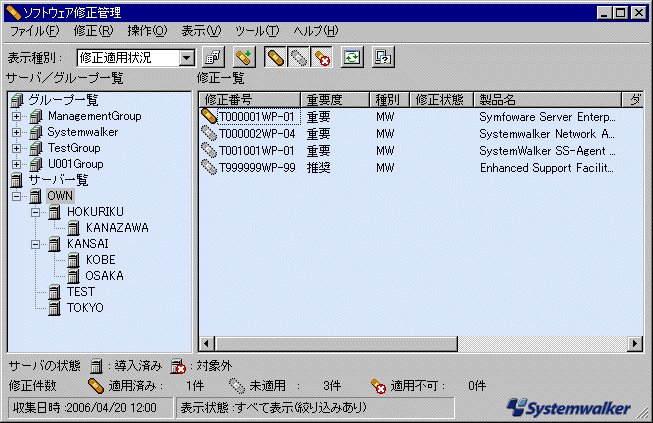Select the Systemwalker group in tree
Image resolution: width=653 pixels, height=423 pixels.
[82, 132]
